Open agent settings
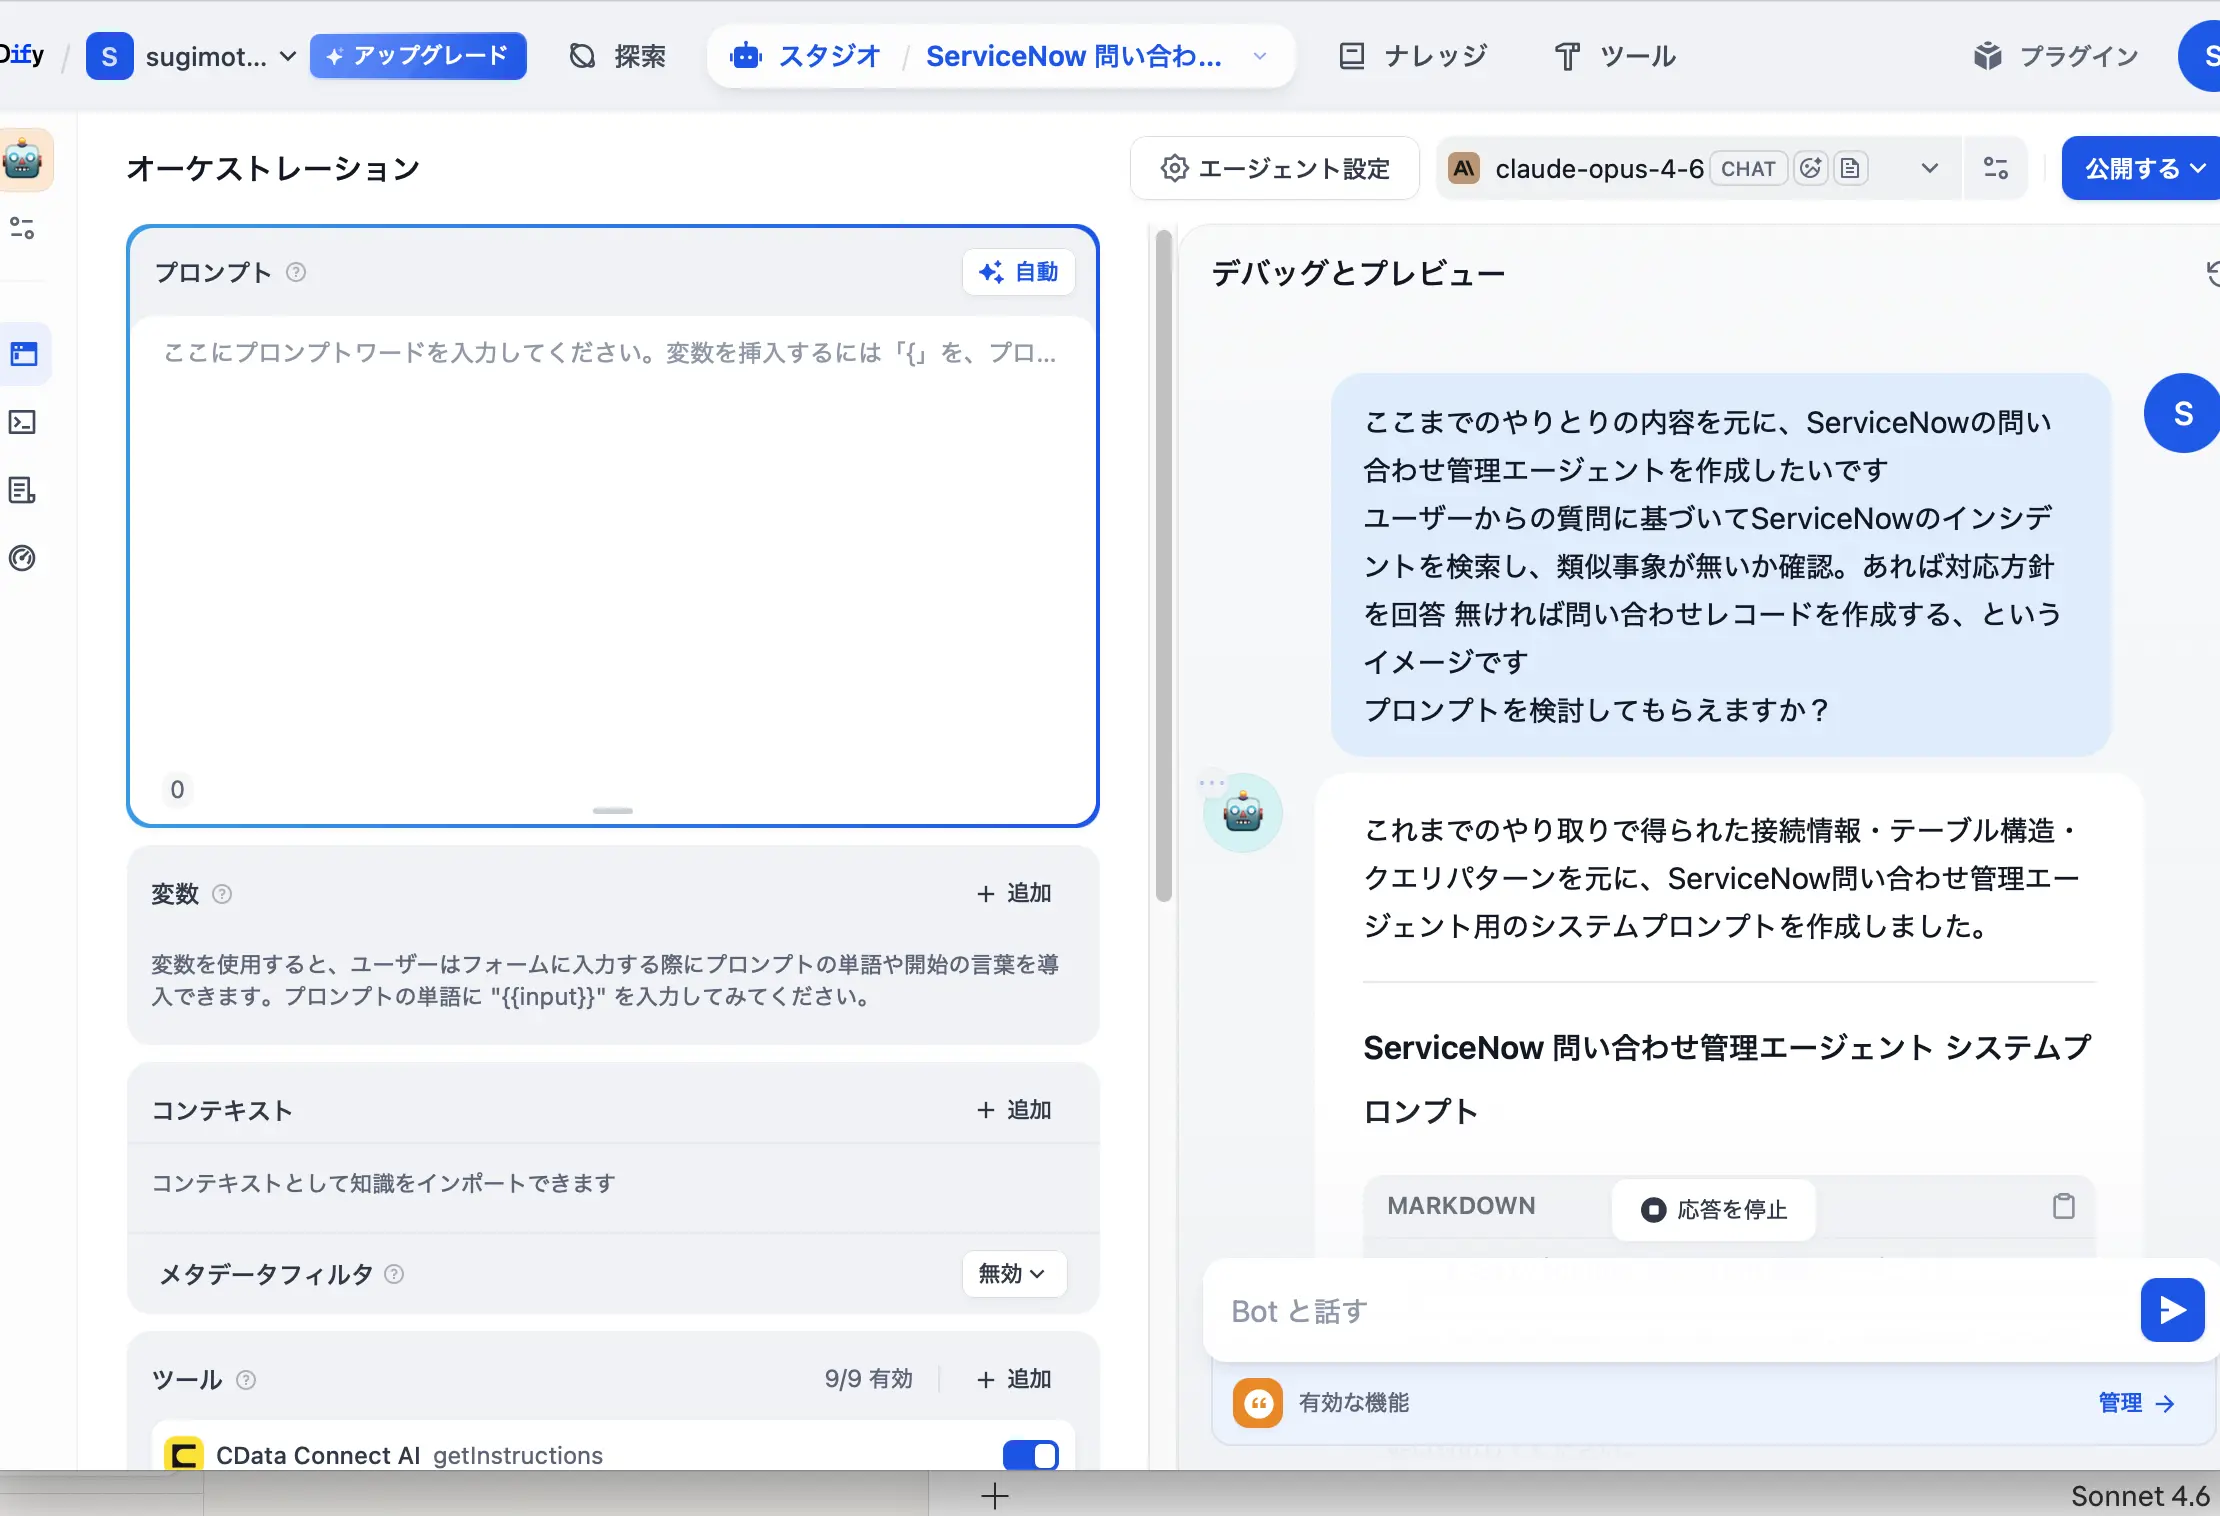Viewport: 2220px width, 1516px height. (1274, 168)
